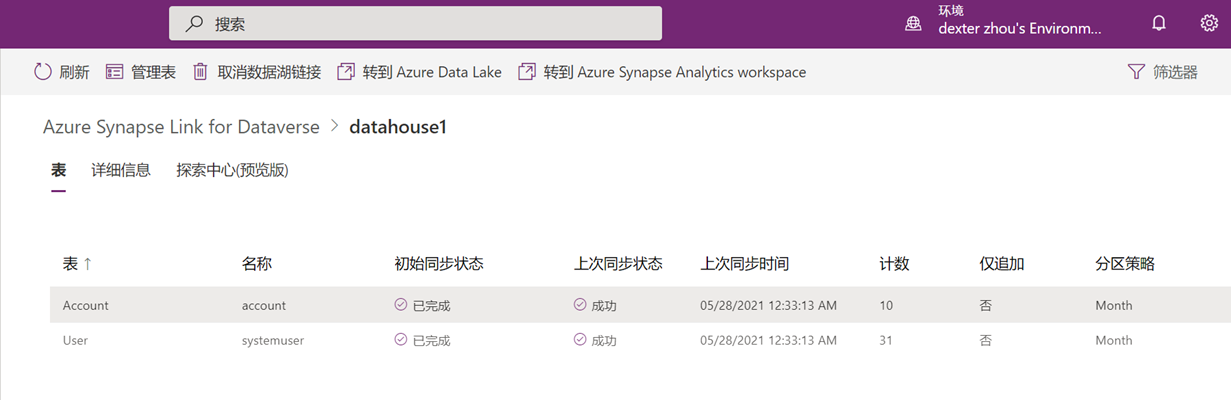Image resolution: width=1231 pixels, height=400 pixels.
Task: Click the account name cell
Action: 264,305
